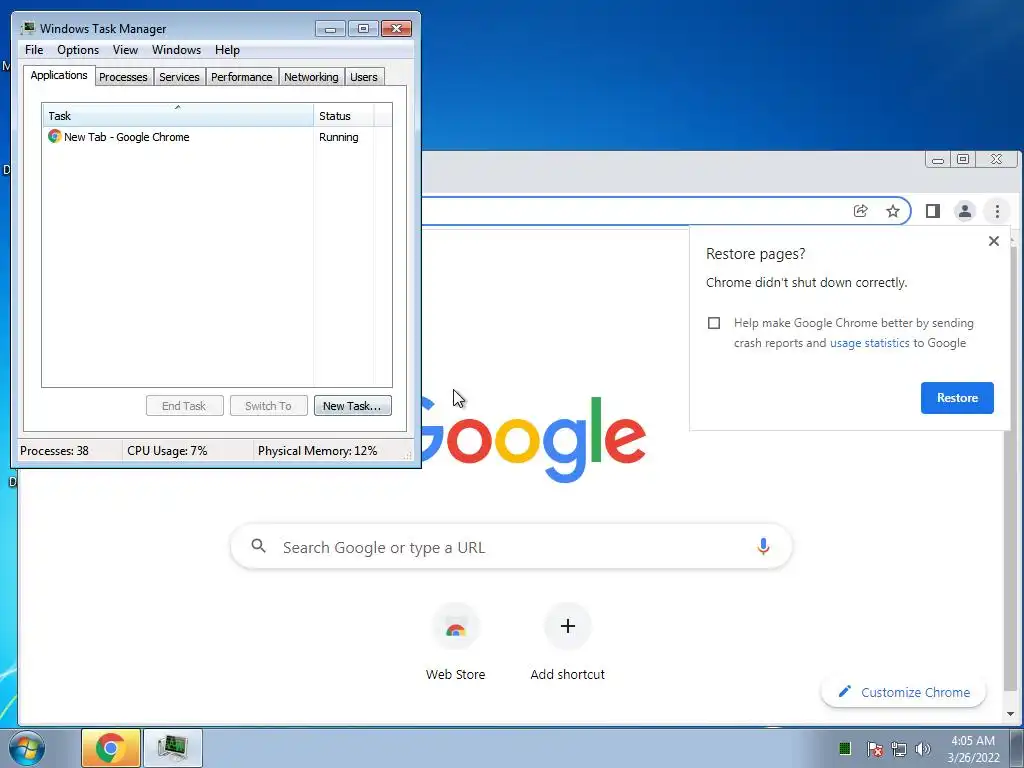This screenshot has height=768, width=1024.
Task: Click the Add shortcut plus icon
Action: [x=568, y=626]
